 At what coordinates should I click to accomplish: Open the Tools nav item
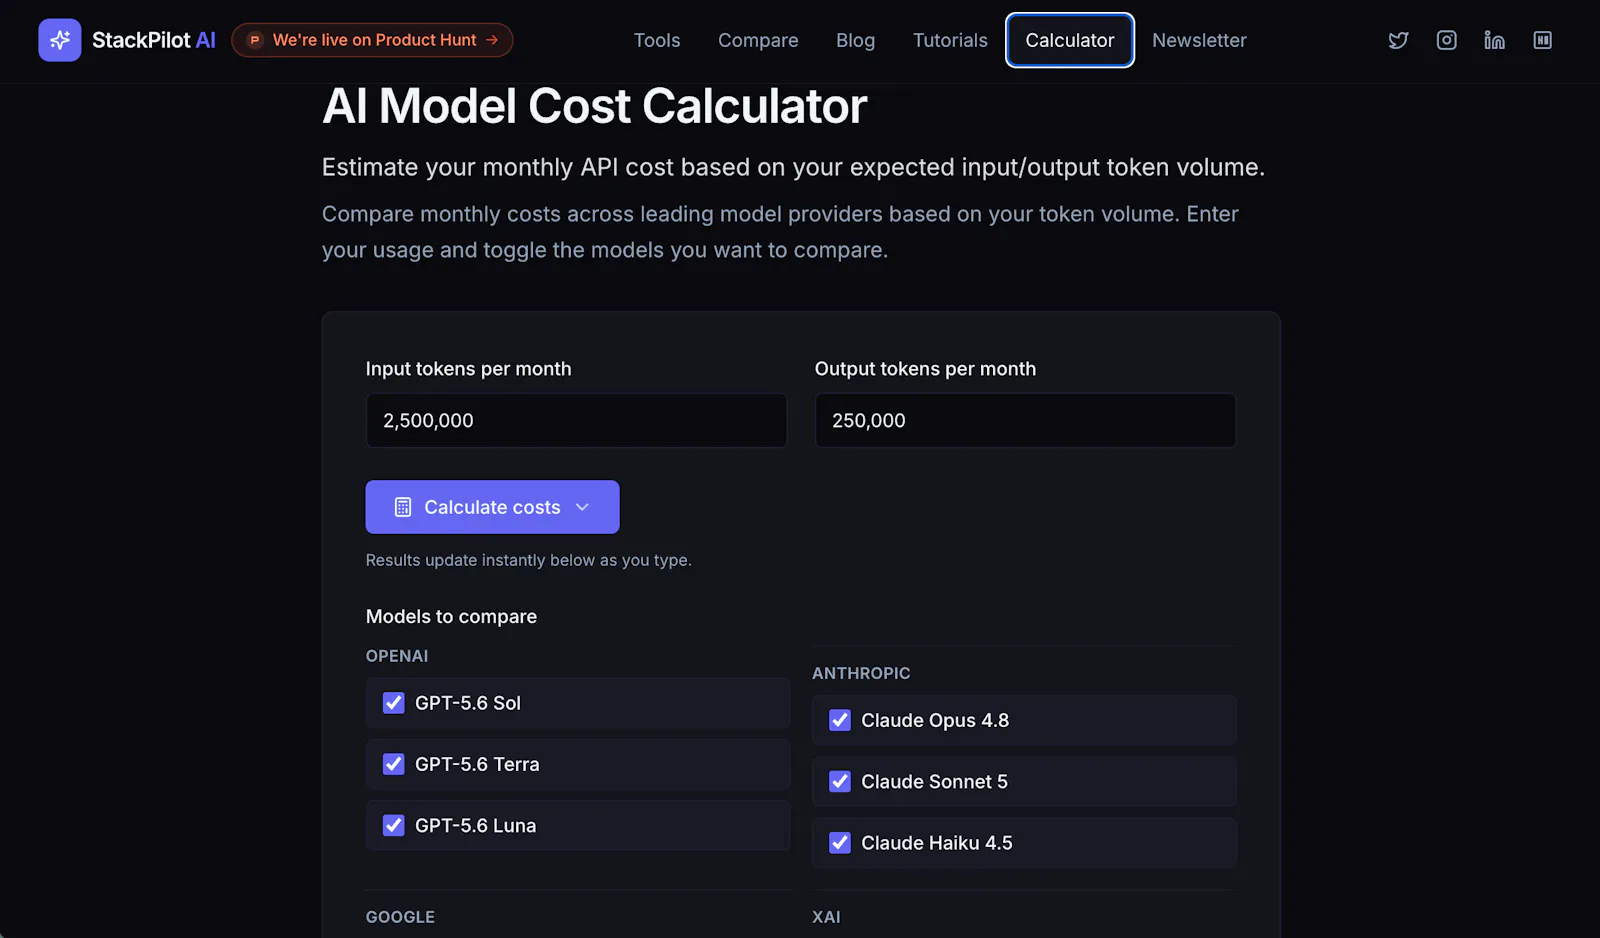[657, 40]
